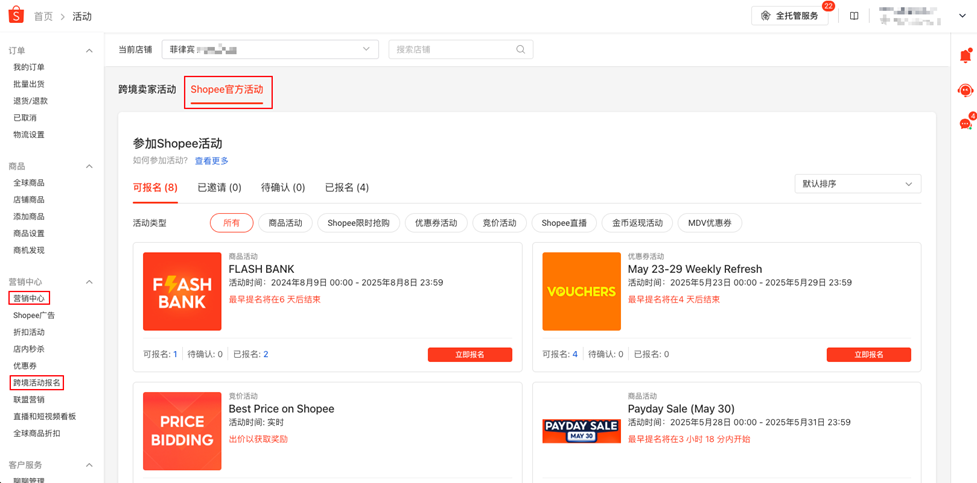Open 添加商品 in sidebar
The height and width of the screenshot is (483, 977).
(29, 217)
